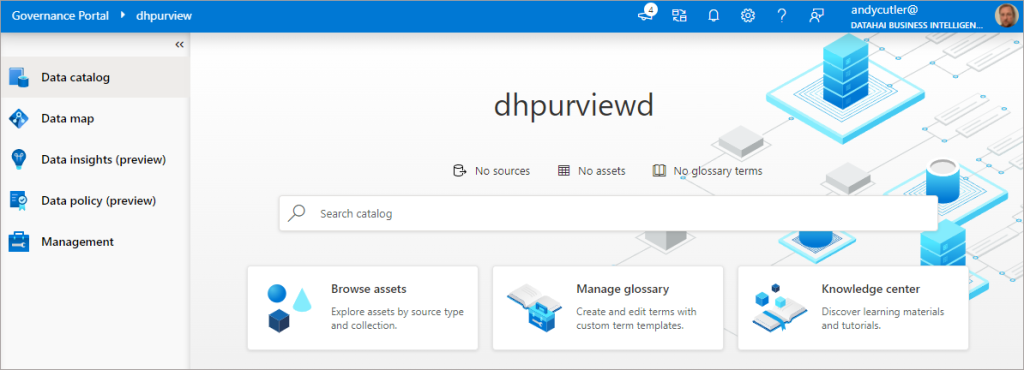Click the No glossary terms label

718,171
